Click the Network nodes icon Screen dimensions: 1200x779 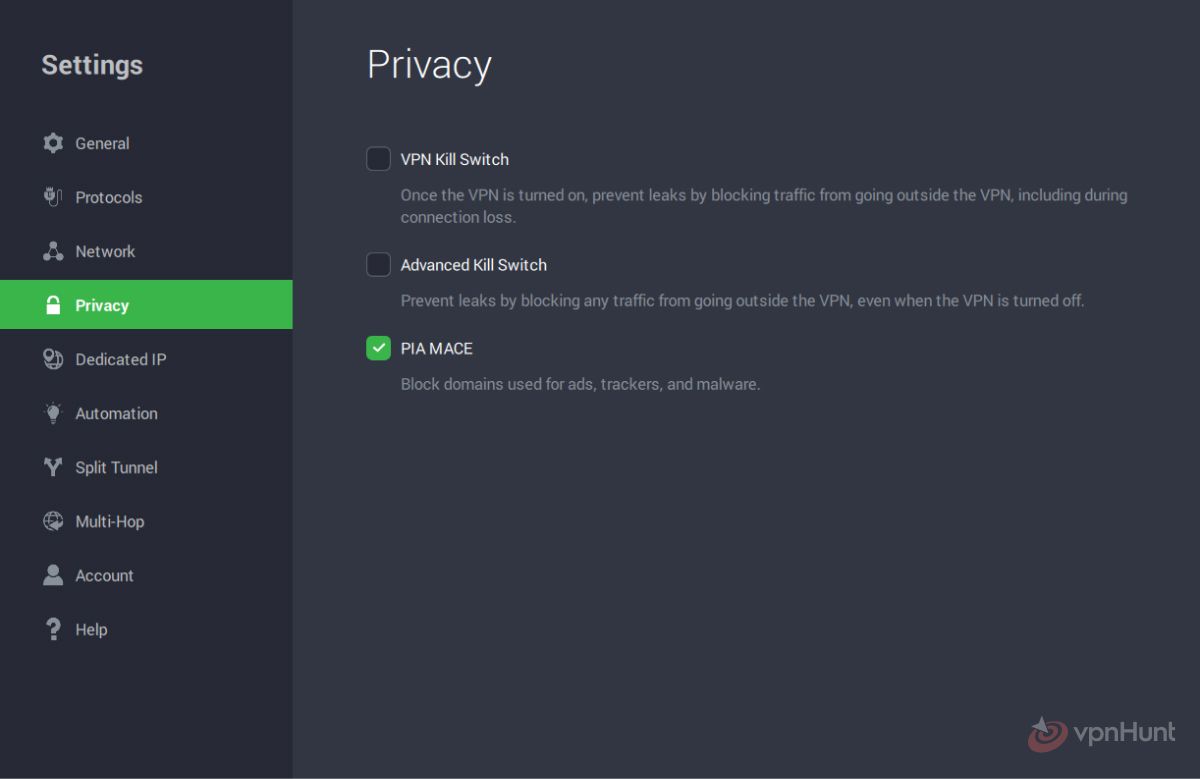[53, 251]
